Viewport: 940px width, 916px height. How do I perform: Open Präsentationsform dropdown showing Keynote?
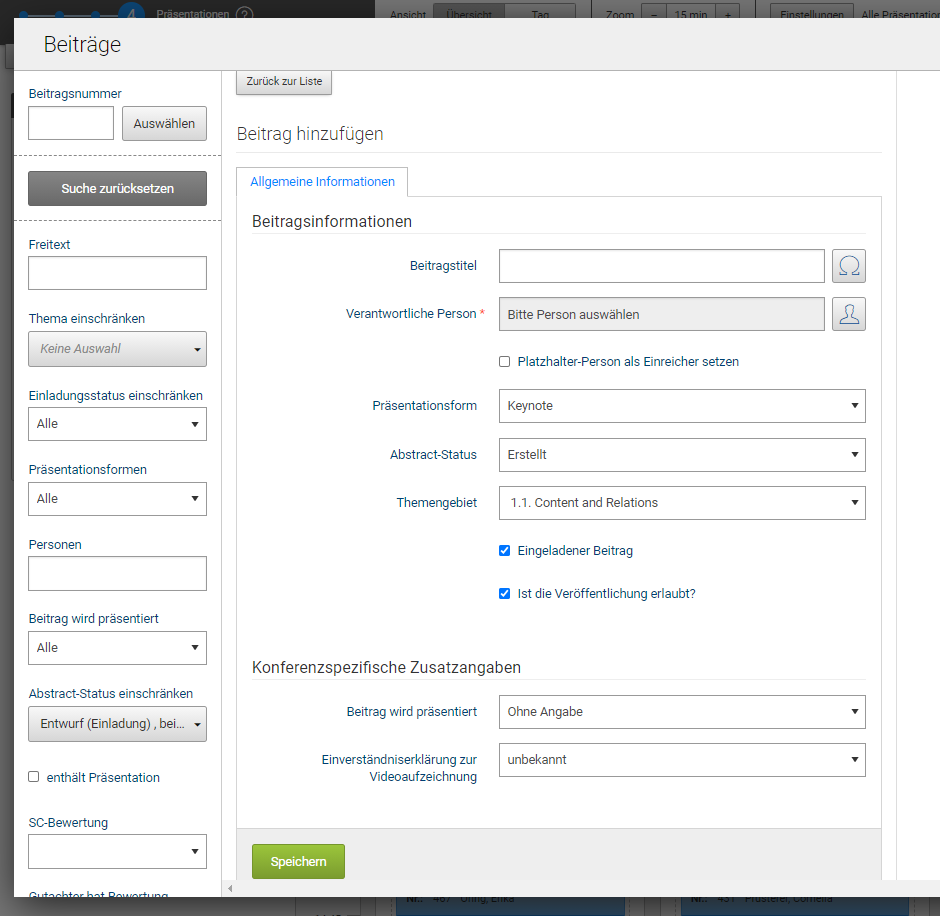point(681,406)
